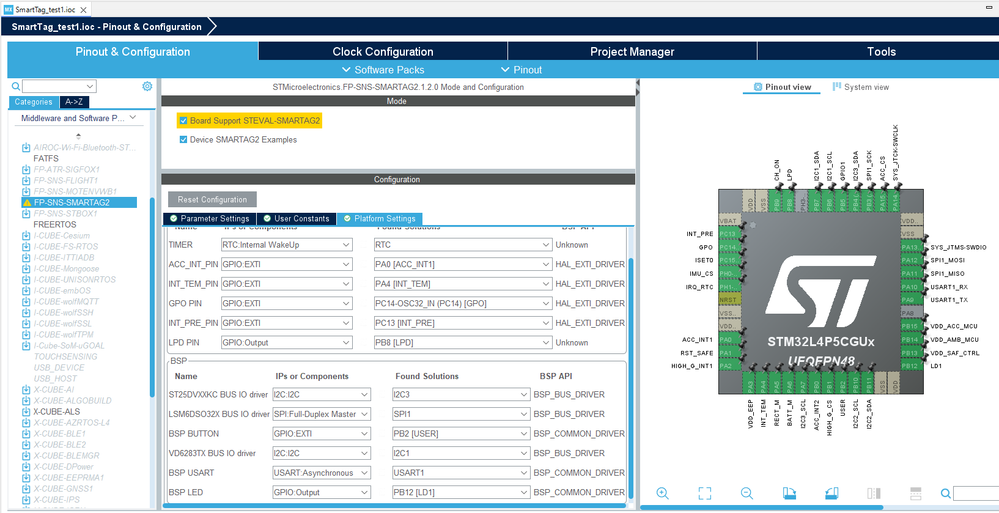Expand Middleware and Software Packs category

coord(78,118)
